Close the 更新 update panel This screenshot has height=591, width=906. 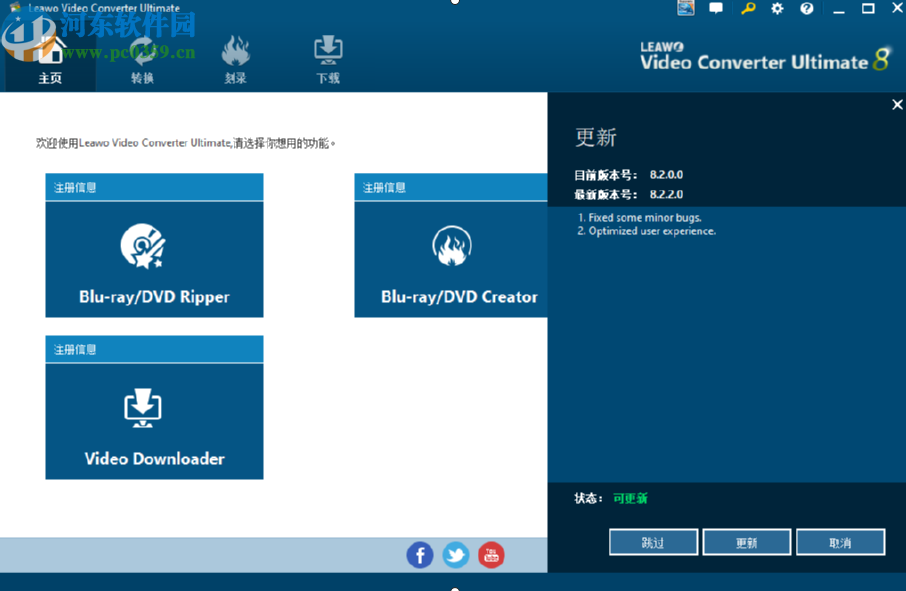pyautogui.click(x=897, y=105)
